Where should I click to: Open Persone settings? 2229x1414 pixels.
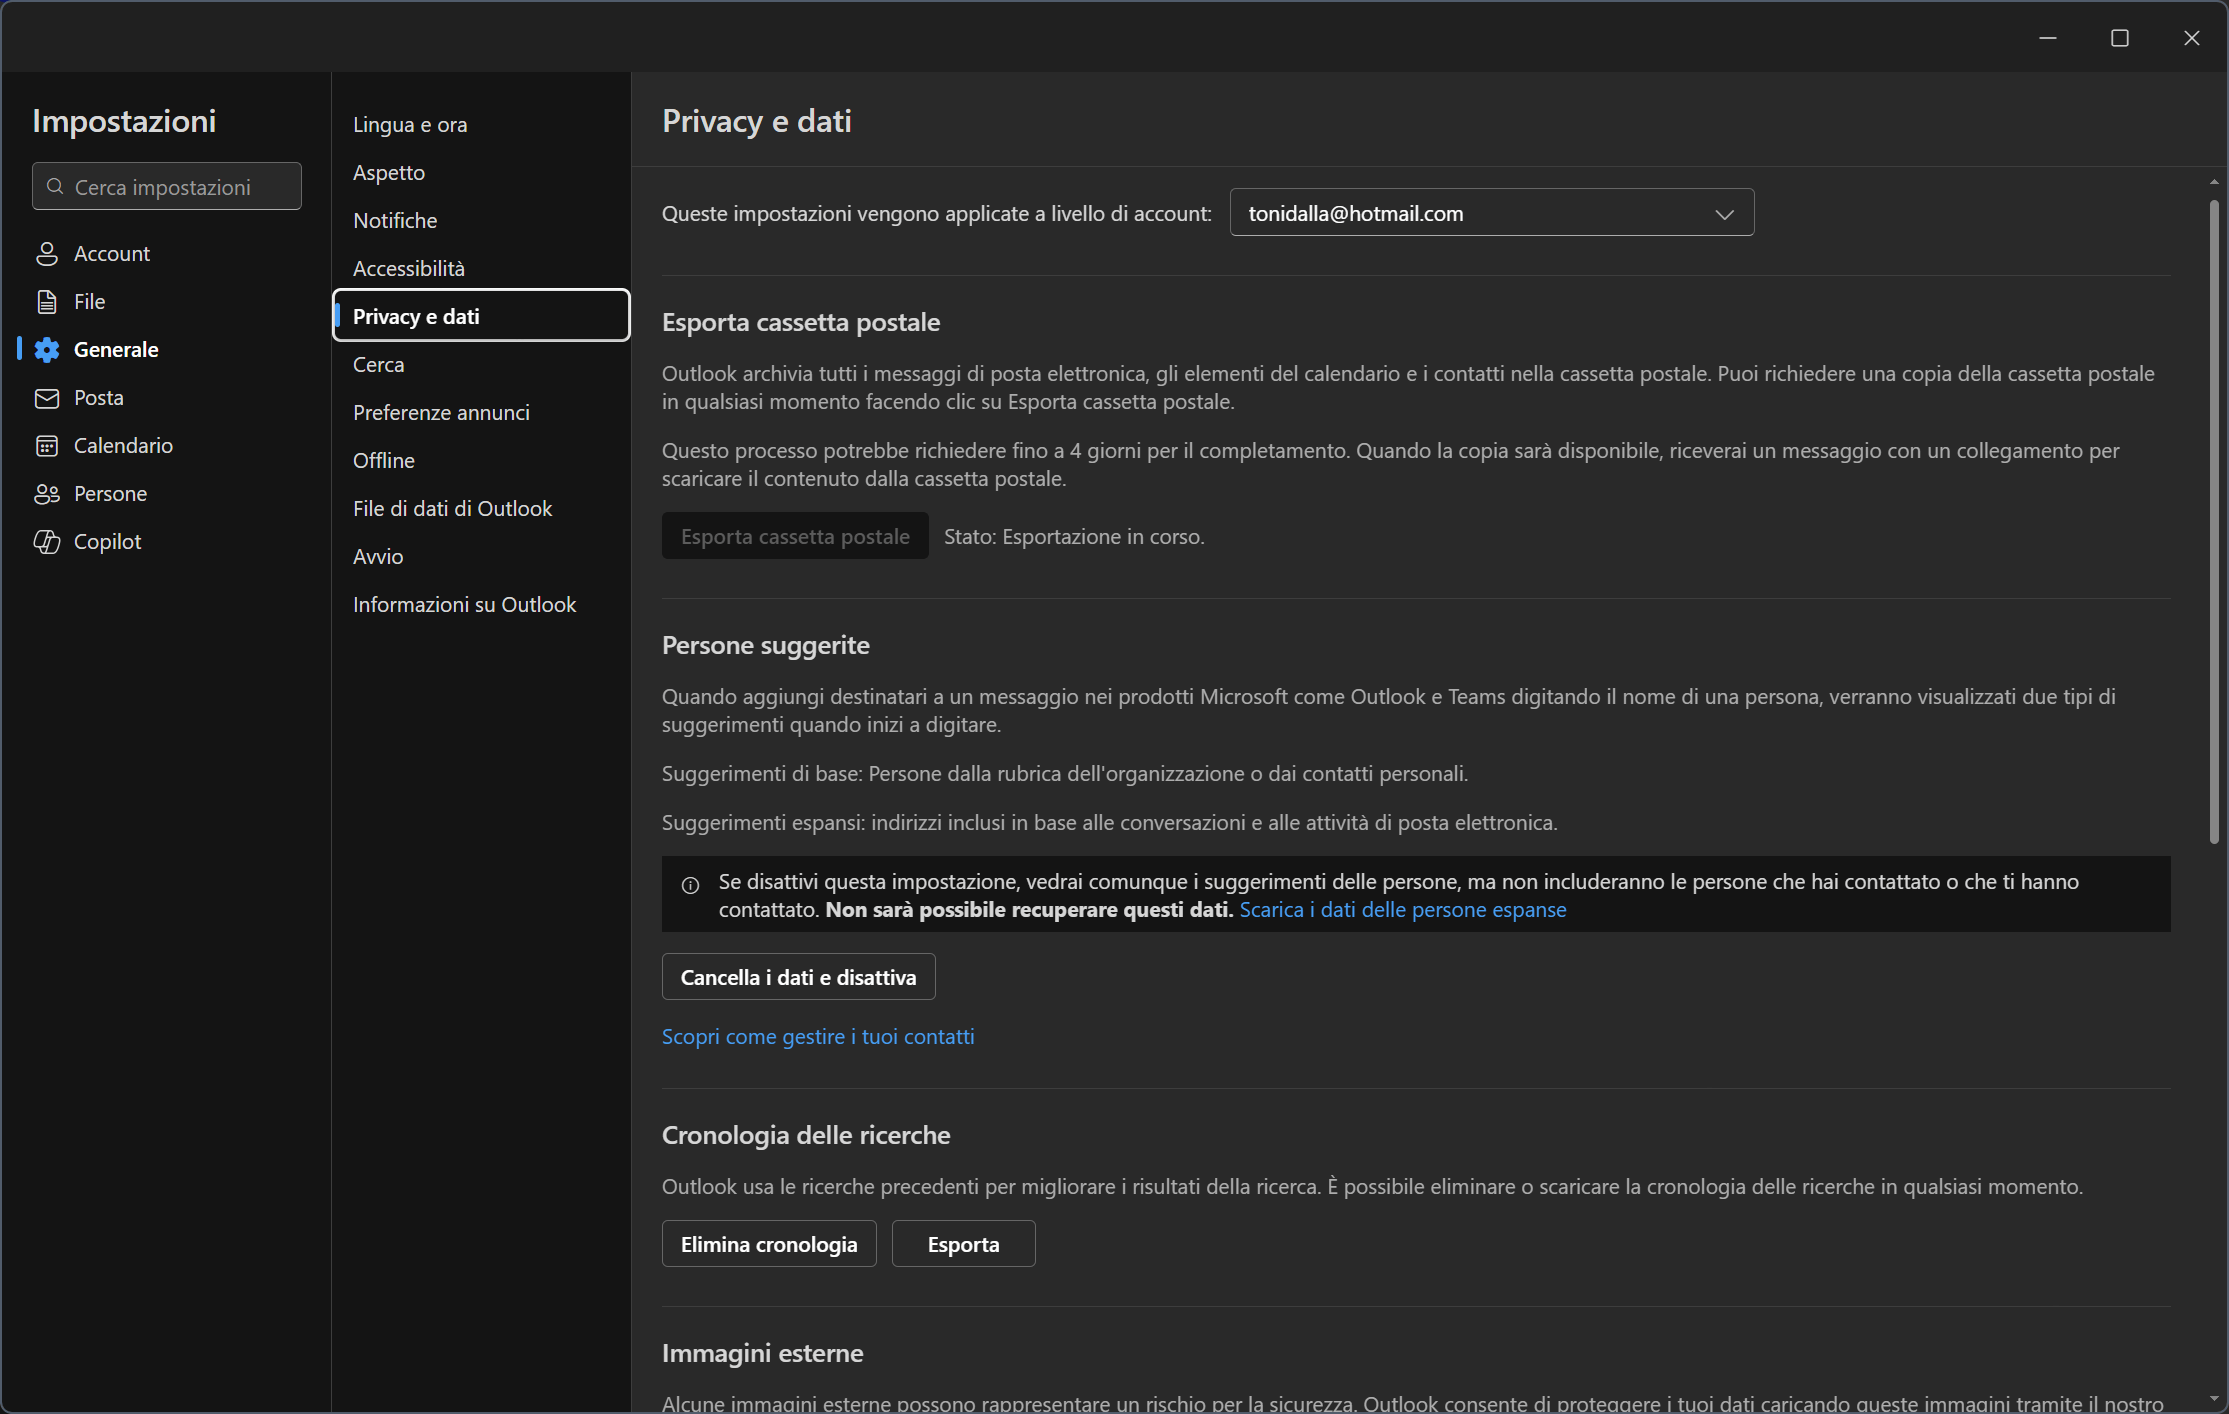click(166, 494)
